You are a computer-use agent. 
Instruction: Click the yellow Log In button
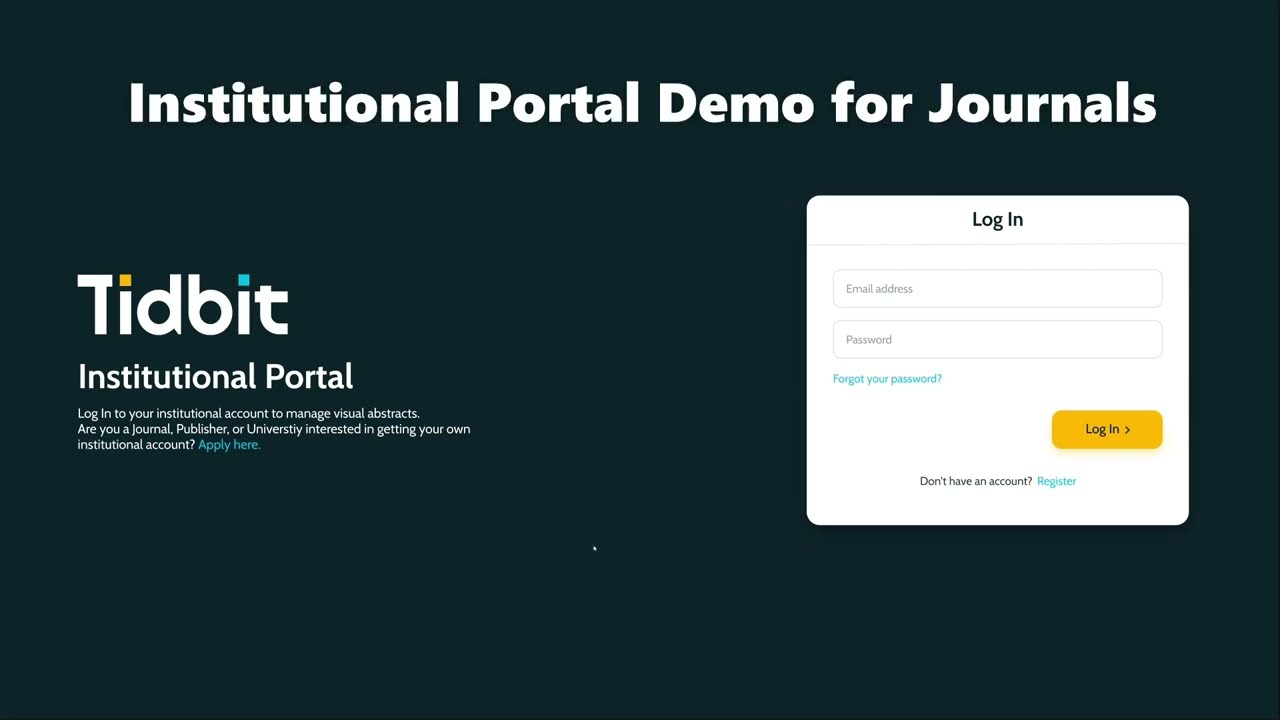1106,429
